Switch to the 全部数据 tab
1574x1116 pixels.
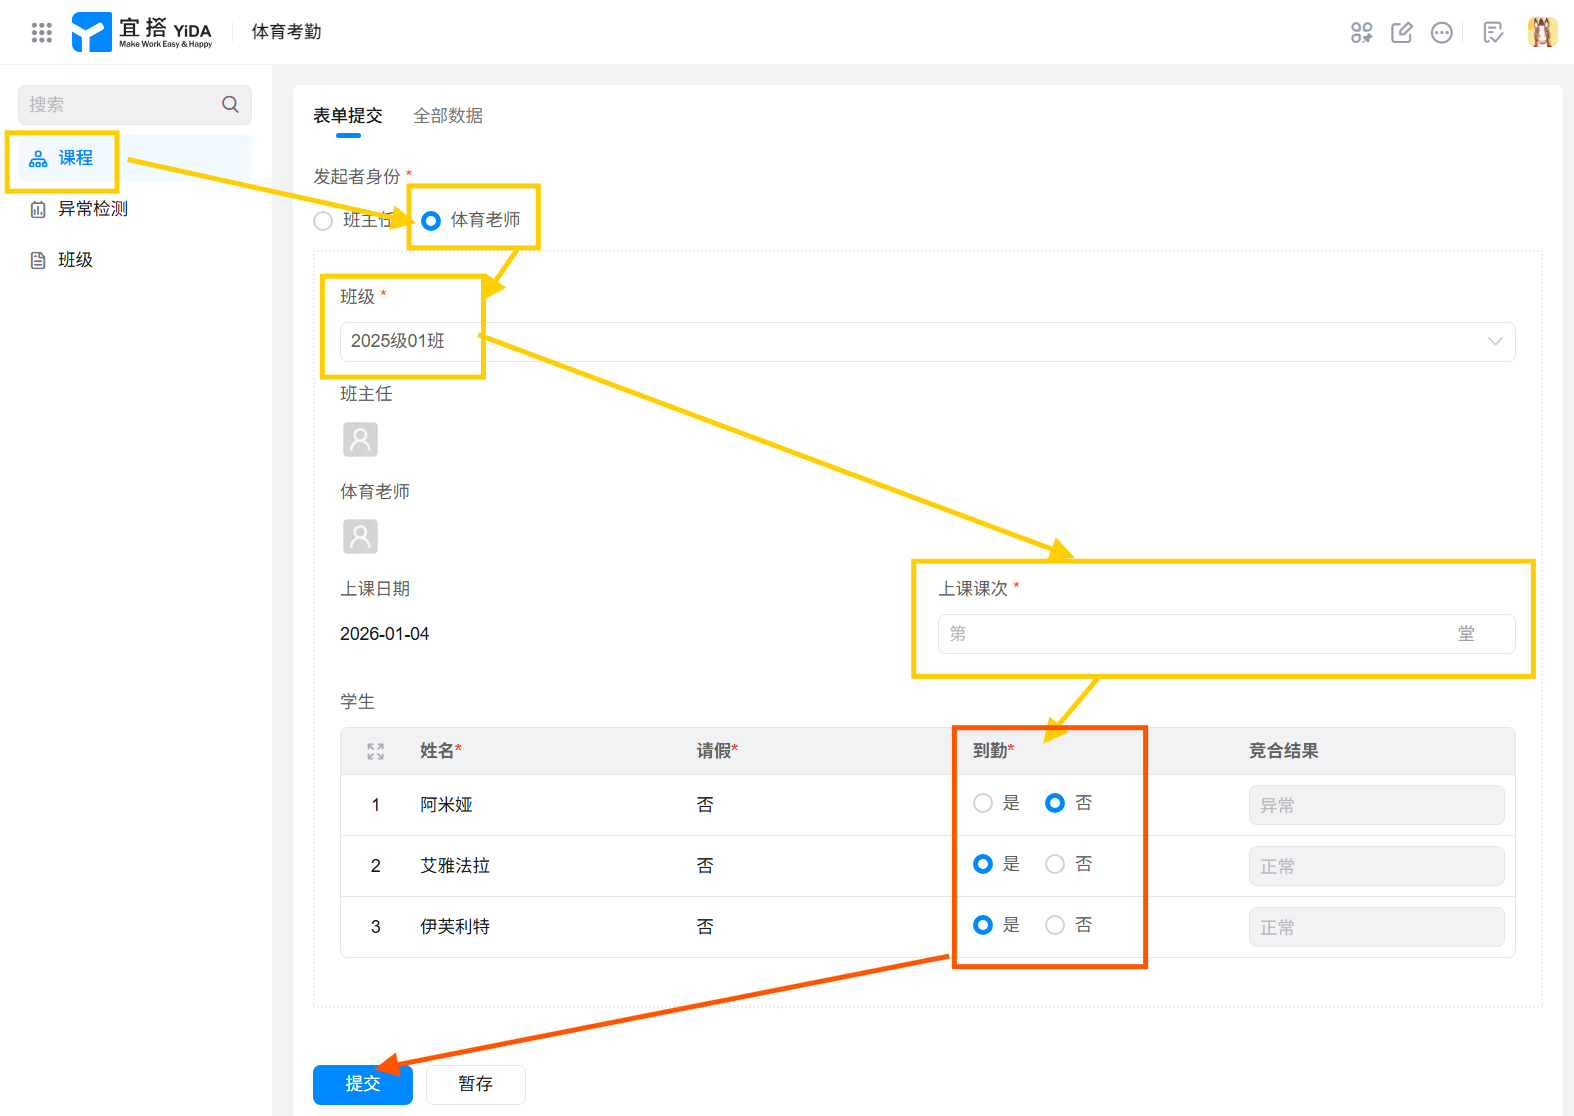(x=448, y=116)
